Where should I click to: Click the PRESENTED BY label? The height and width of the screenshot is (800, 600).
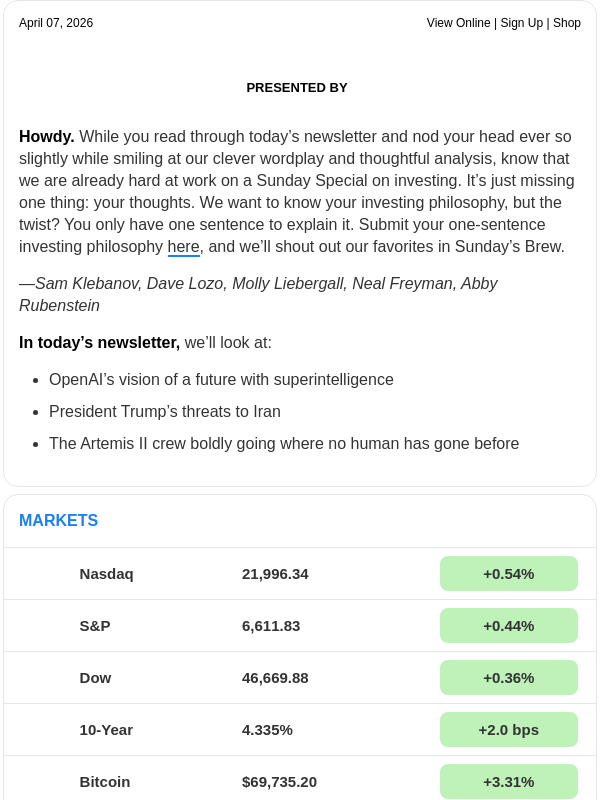click(x=297, y=88)
